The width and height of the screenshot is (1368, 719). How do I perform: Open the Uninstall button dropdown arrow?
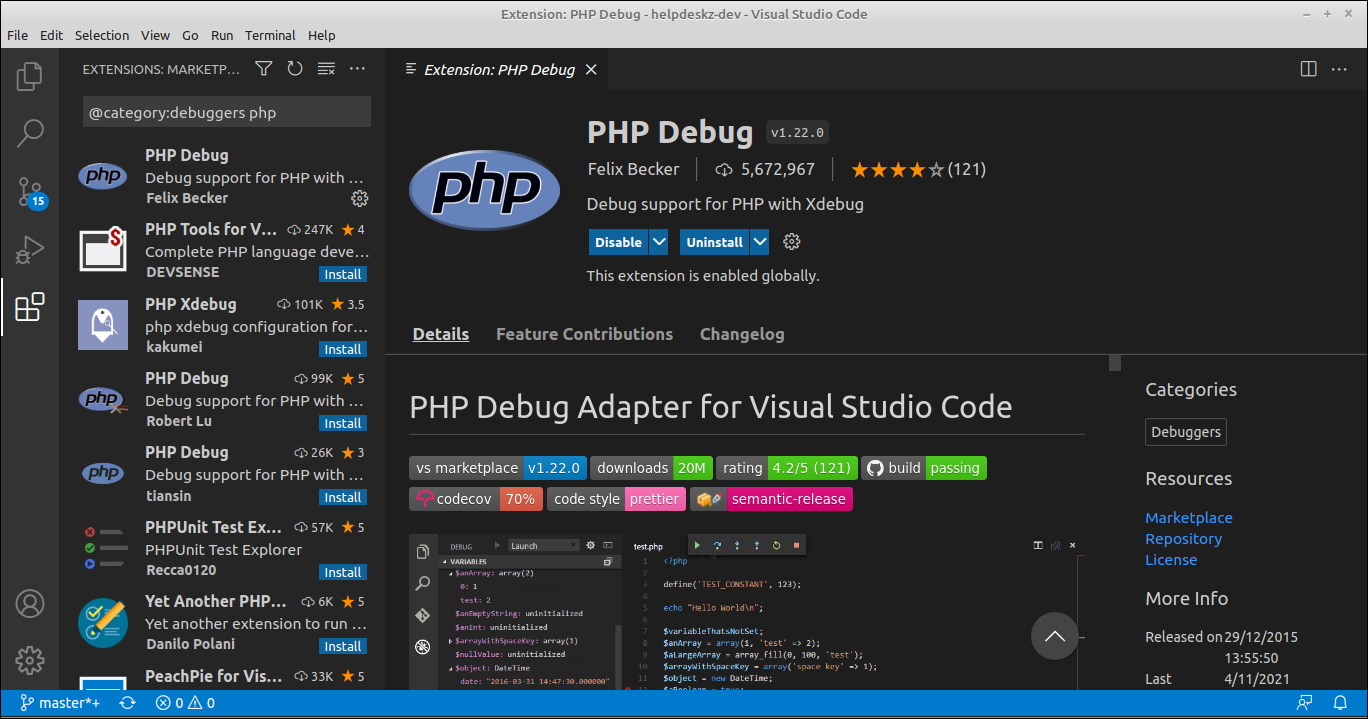tap(760, 241)
